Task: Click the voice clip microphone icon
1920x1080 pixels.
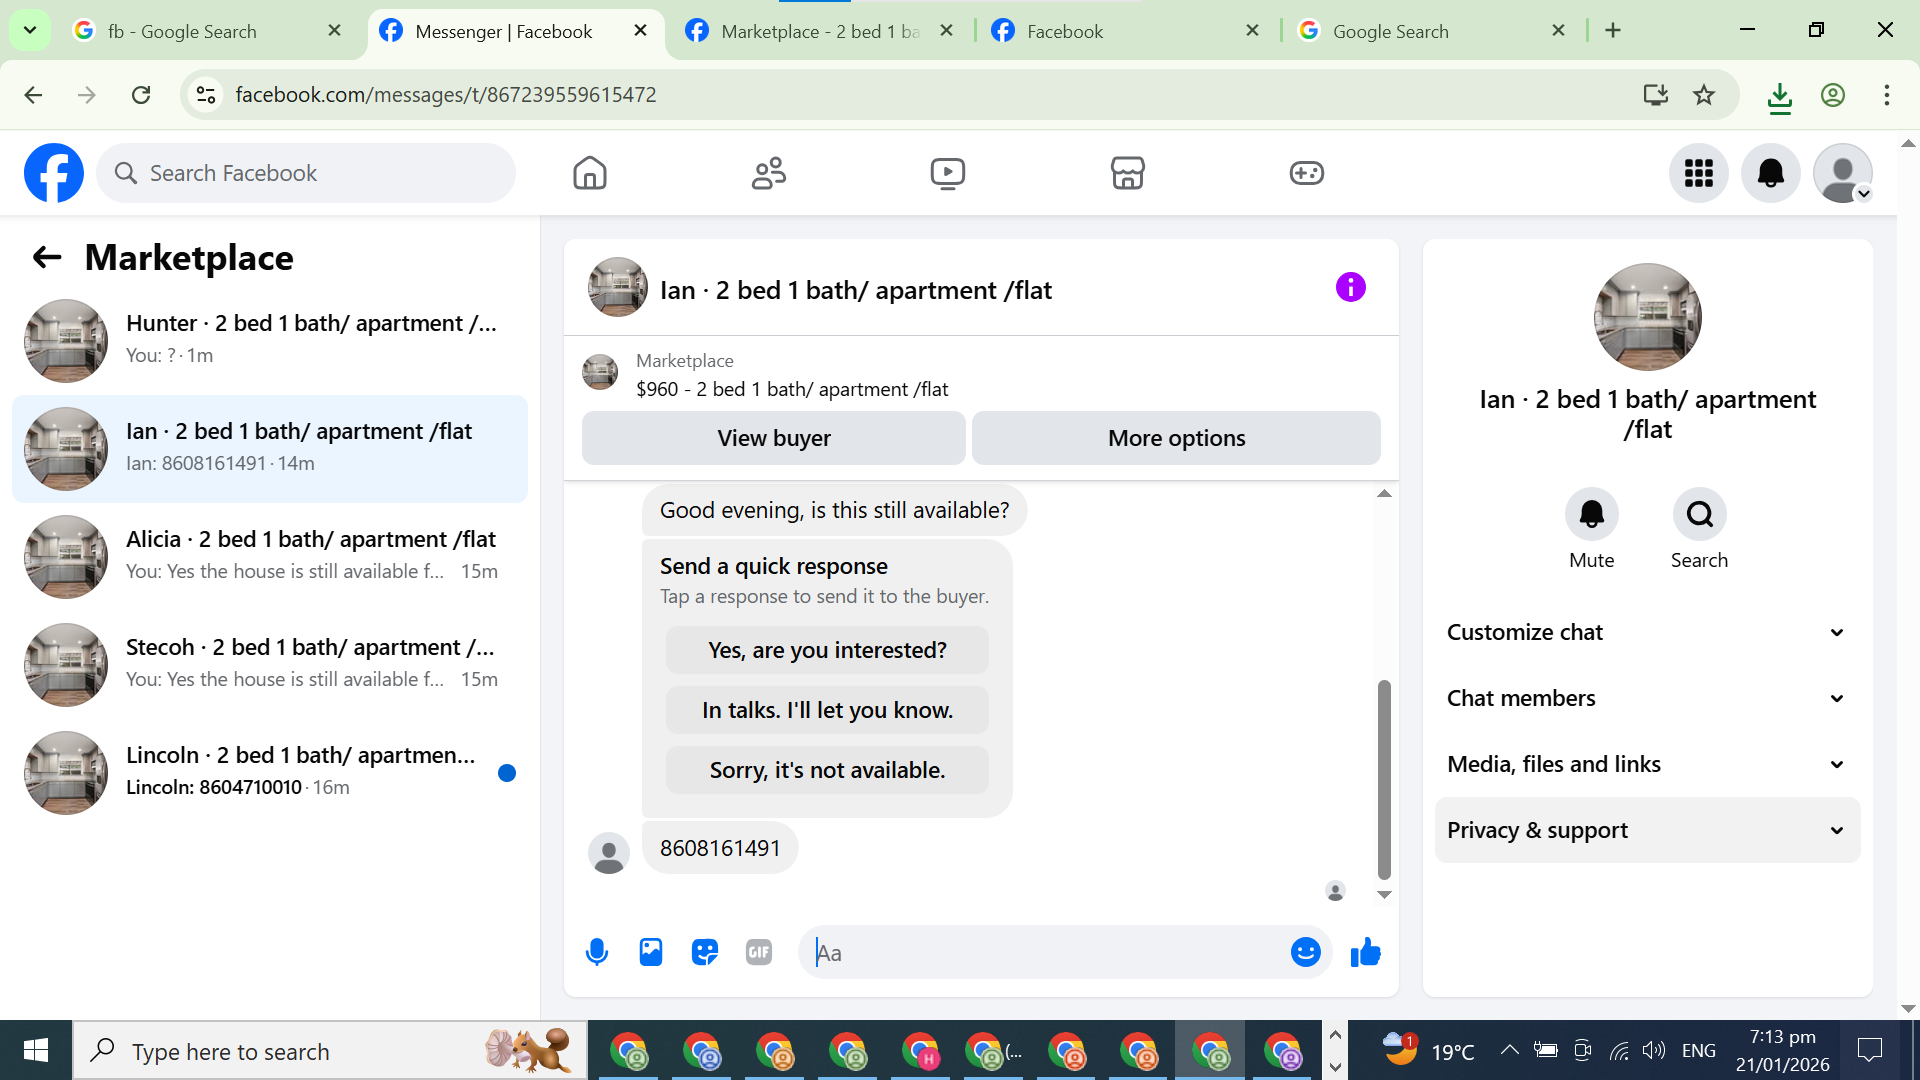Action: [597, 952]
